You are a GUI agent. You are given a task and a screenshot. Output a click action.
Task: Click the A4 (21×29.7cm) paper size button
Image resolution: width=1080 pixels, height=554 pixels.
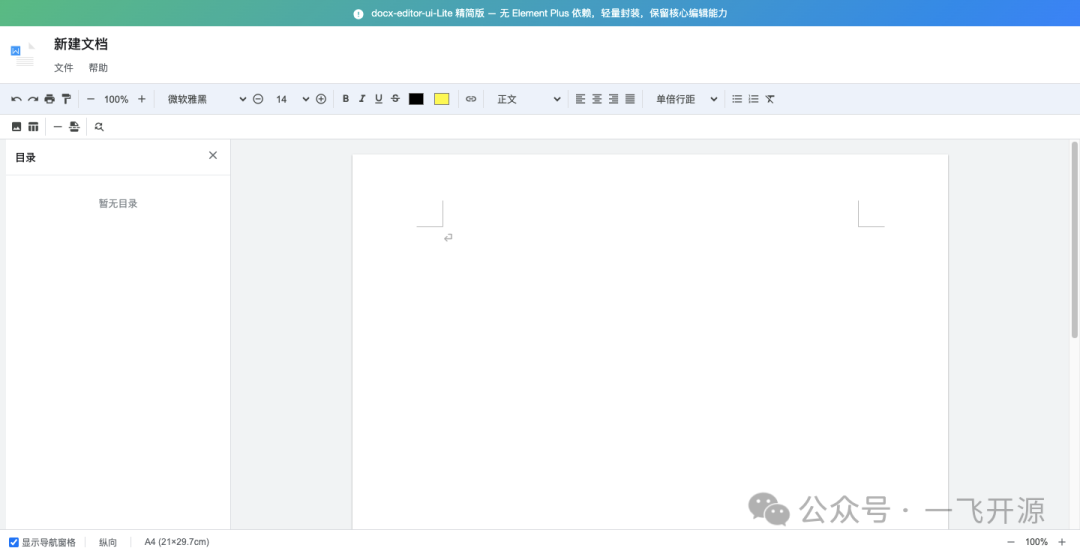[x=177, y=542]
